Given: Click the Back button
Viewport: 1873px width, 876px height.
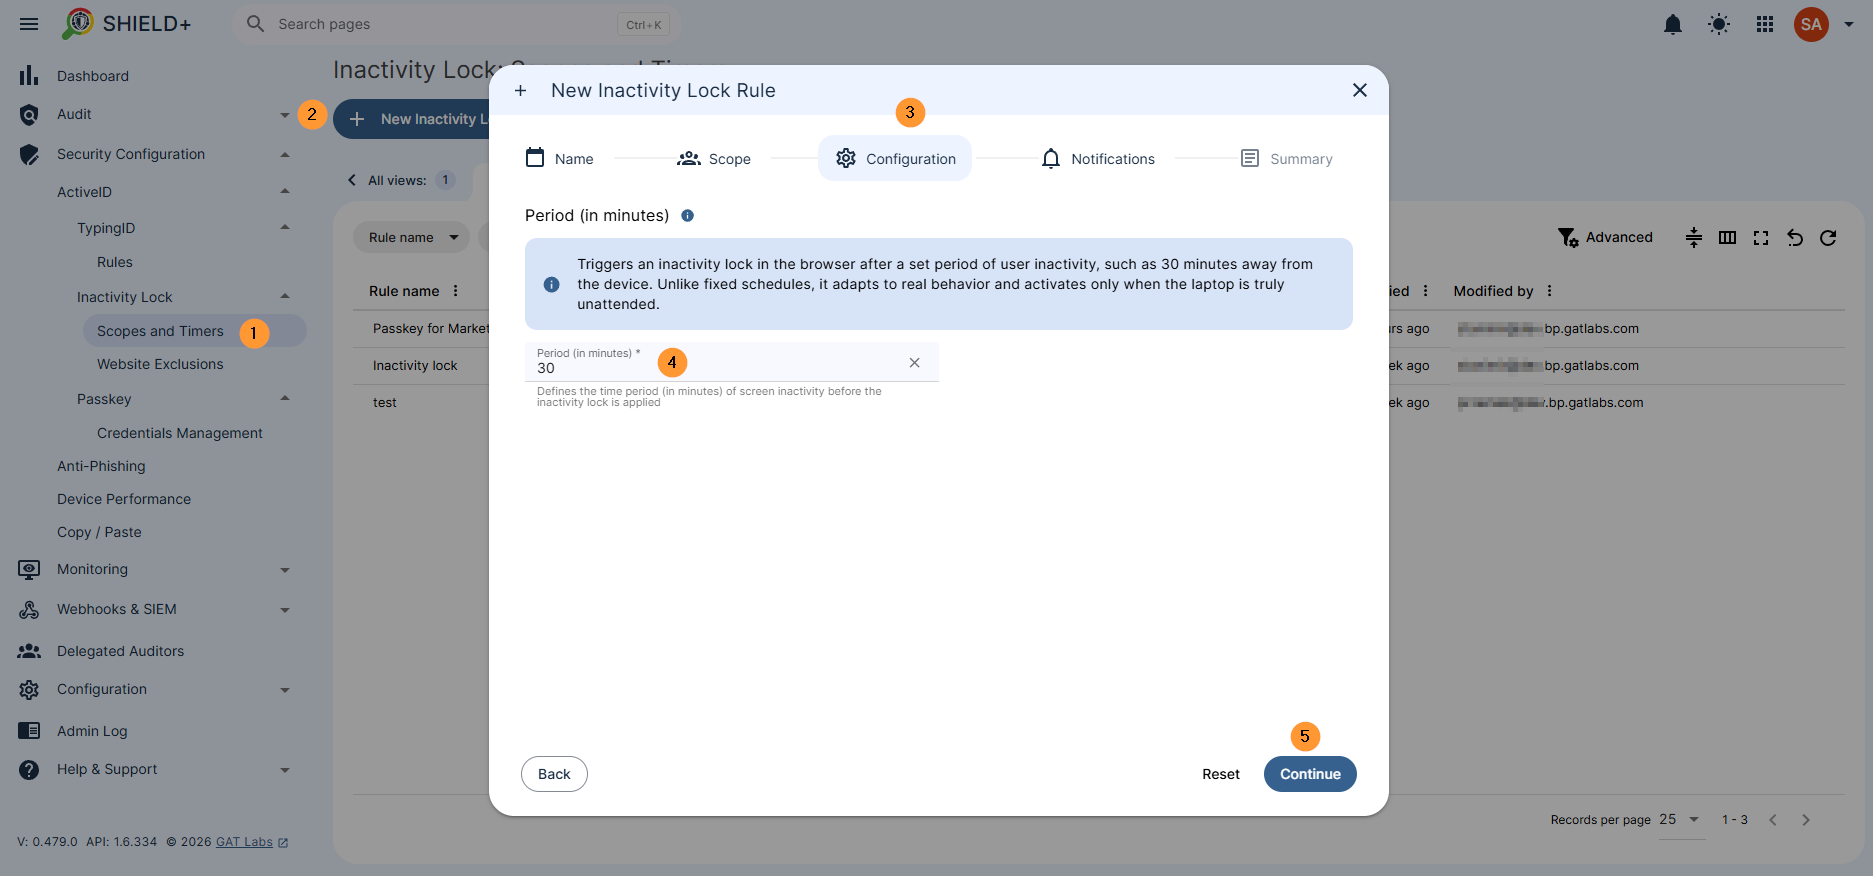Looking at the screenshot, I should [554, 774].
